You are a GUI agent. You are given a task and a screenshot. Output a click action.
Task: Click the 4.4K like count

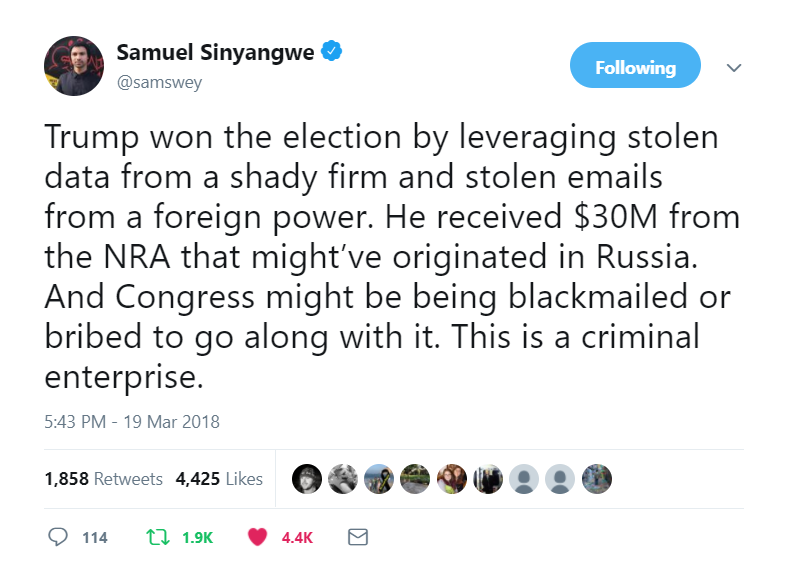297,537
